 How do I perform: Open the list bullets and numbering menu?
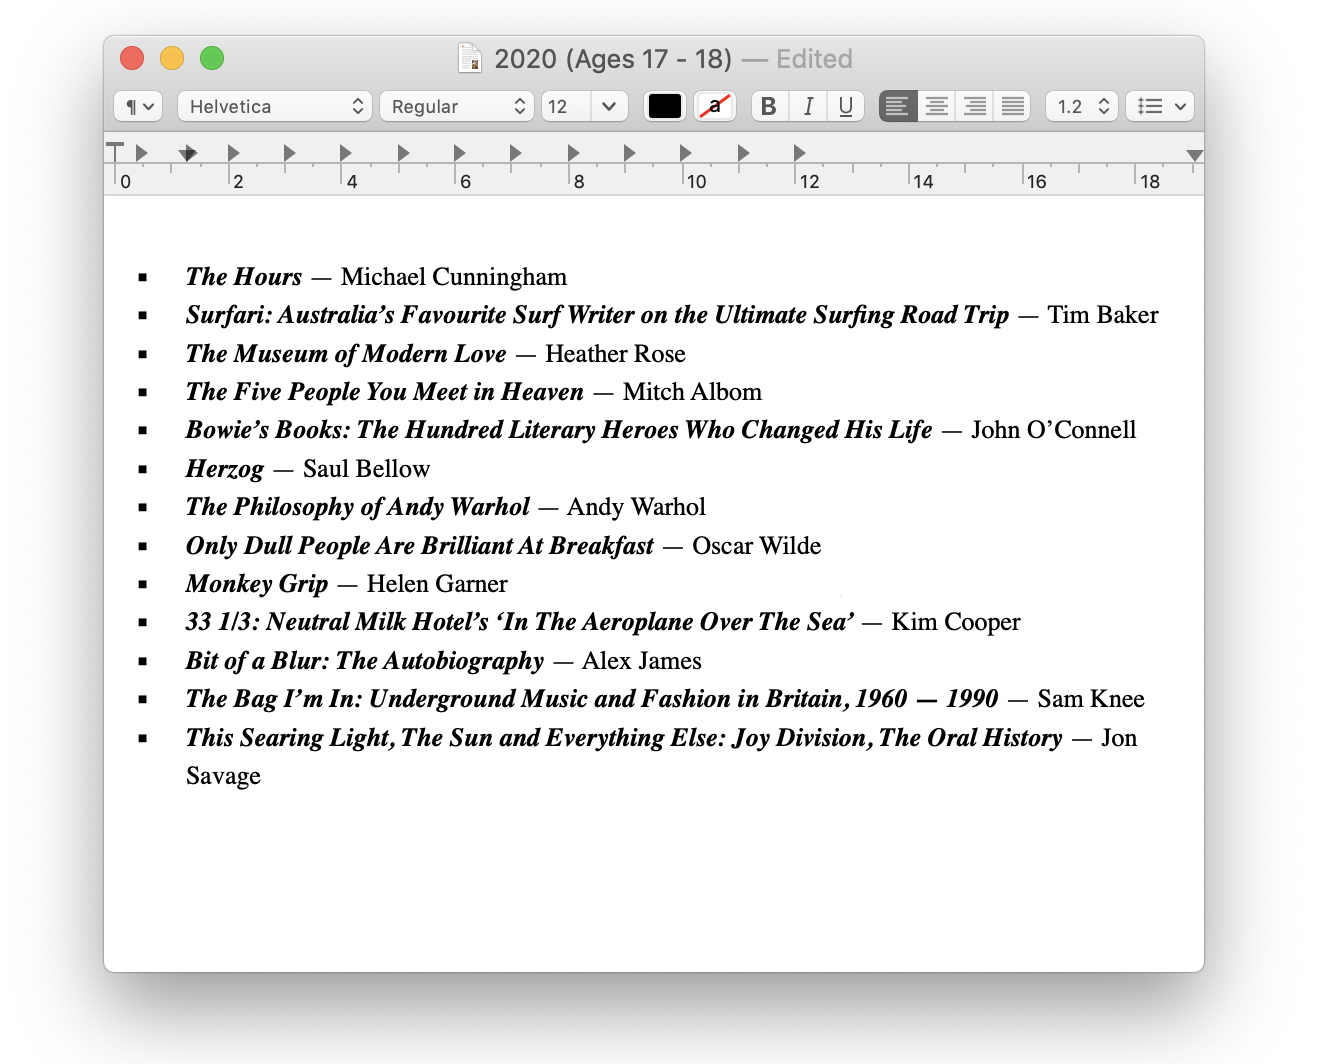point(1160,106)
